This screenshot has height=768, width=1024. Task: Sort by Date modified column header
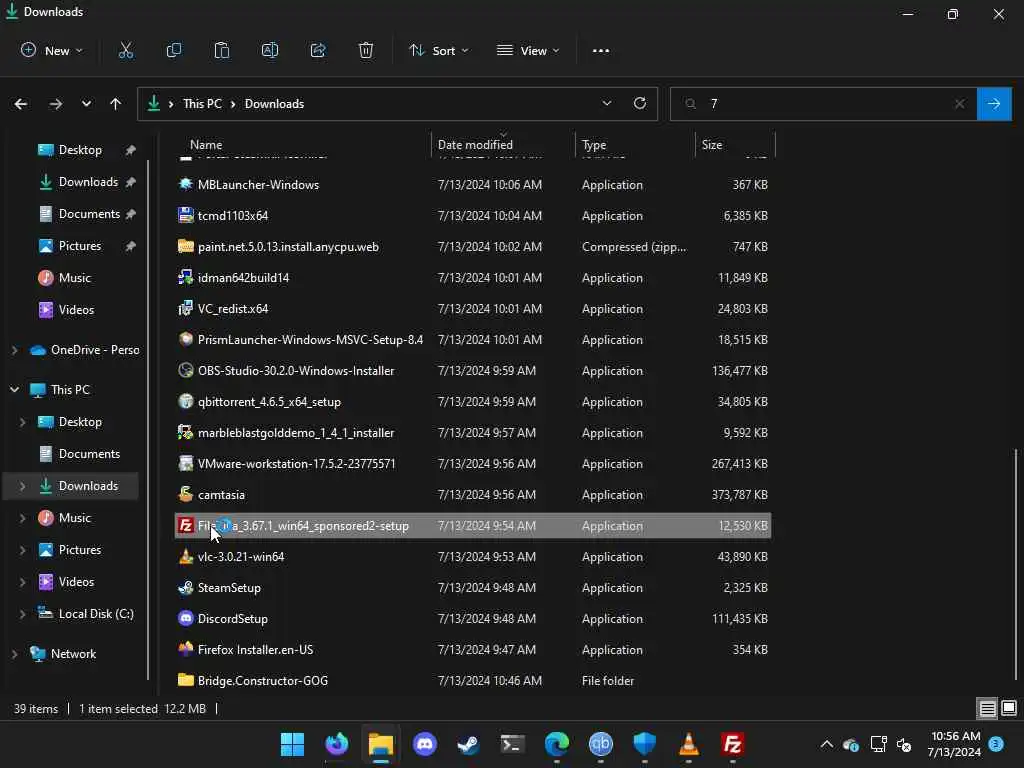pos(503,145)
